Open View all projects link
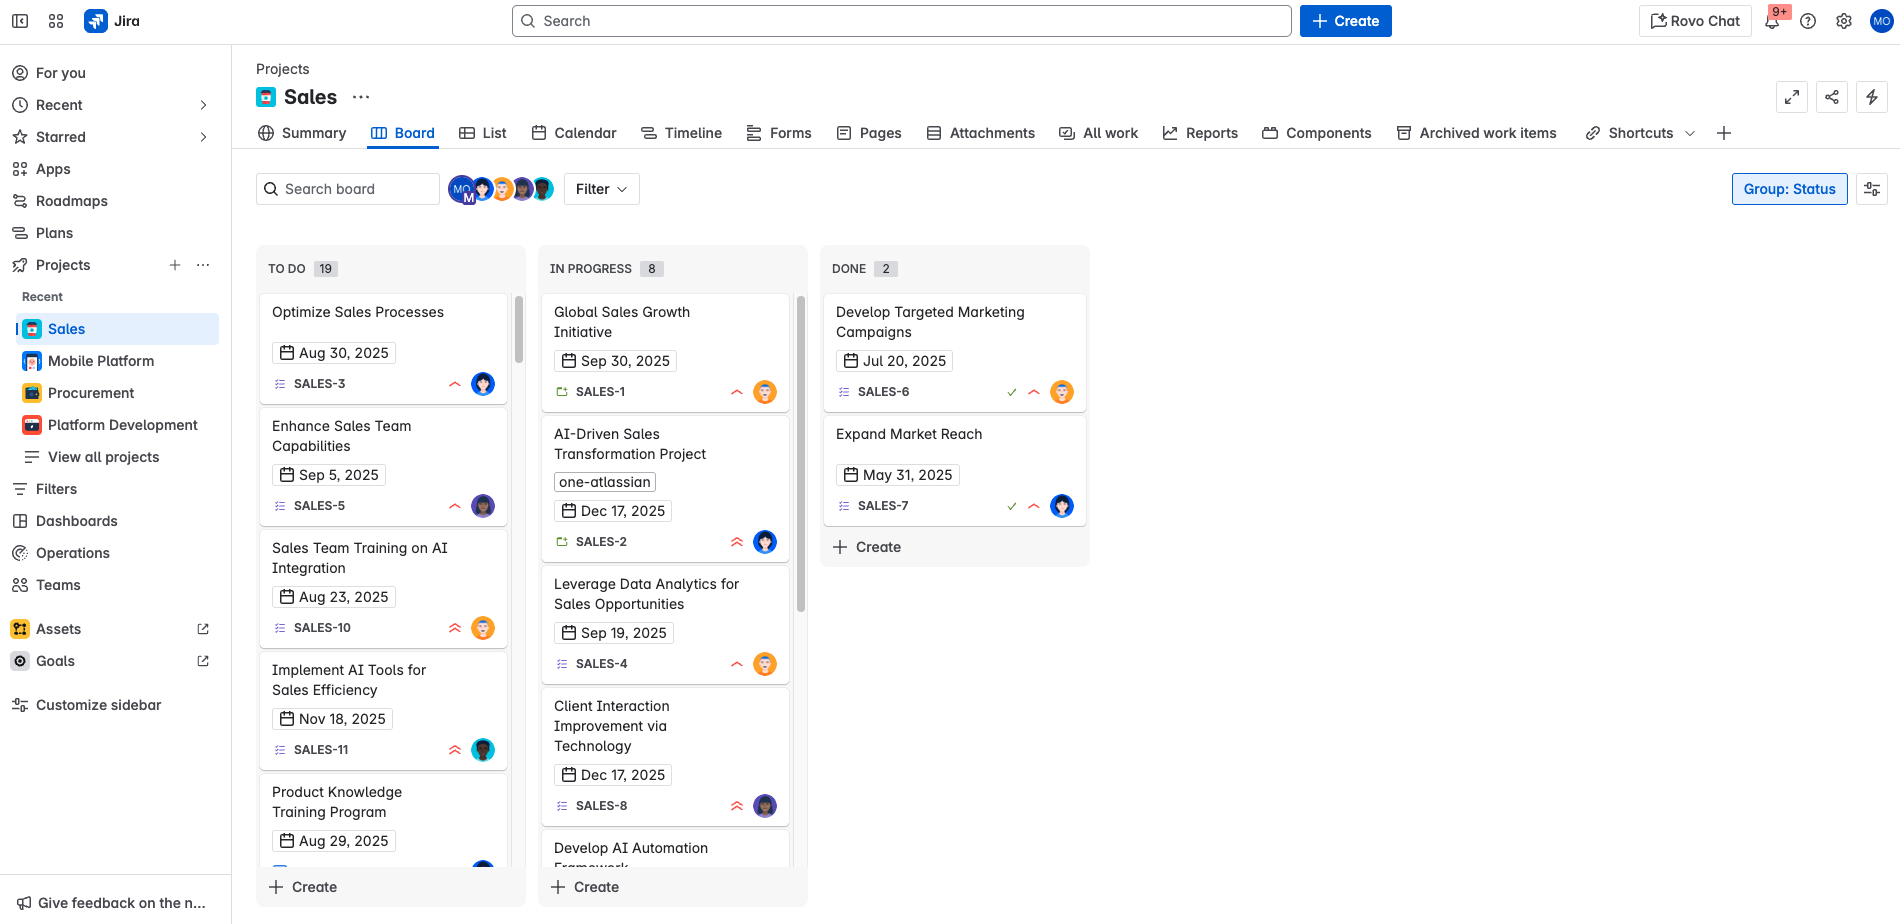Screen dimensions: 1900x924 103,457
